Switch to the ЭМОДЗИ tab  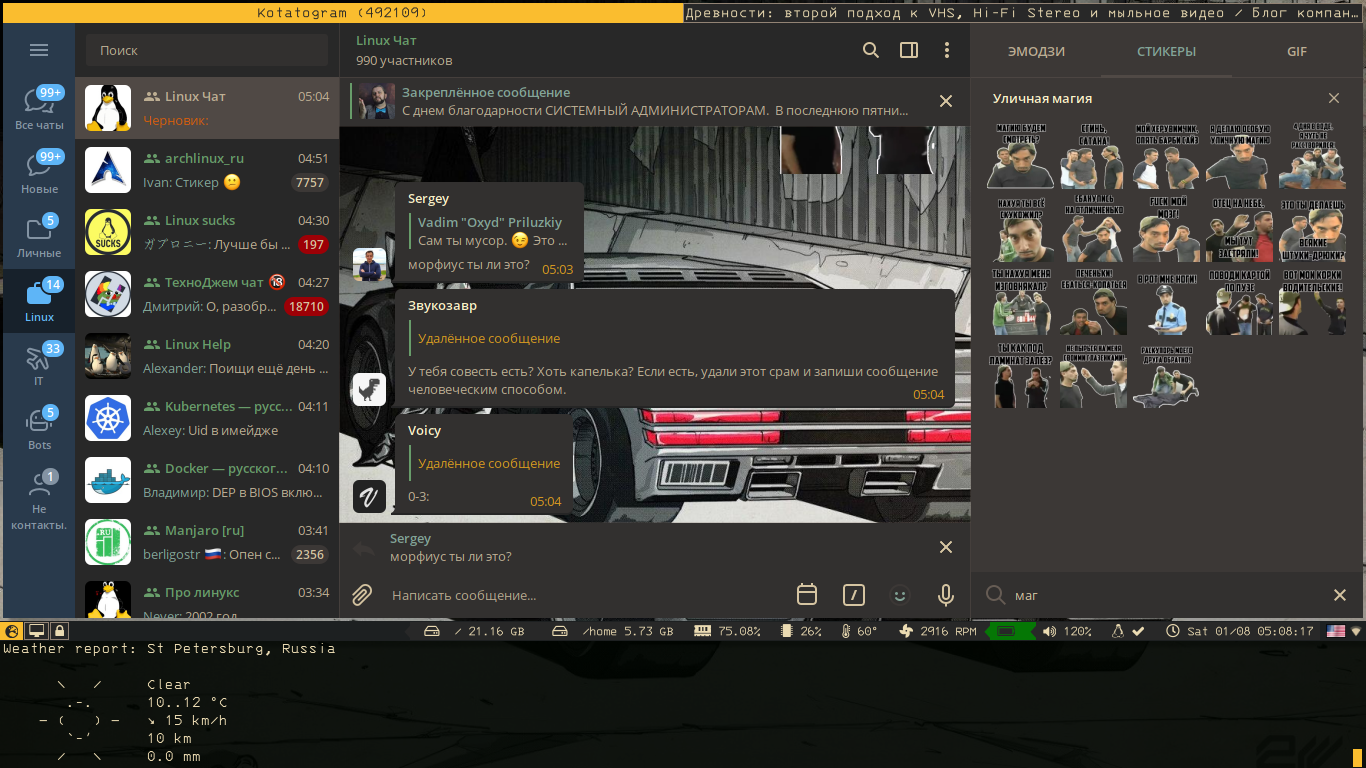[x=1036, y=52]
